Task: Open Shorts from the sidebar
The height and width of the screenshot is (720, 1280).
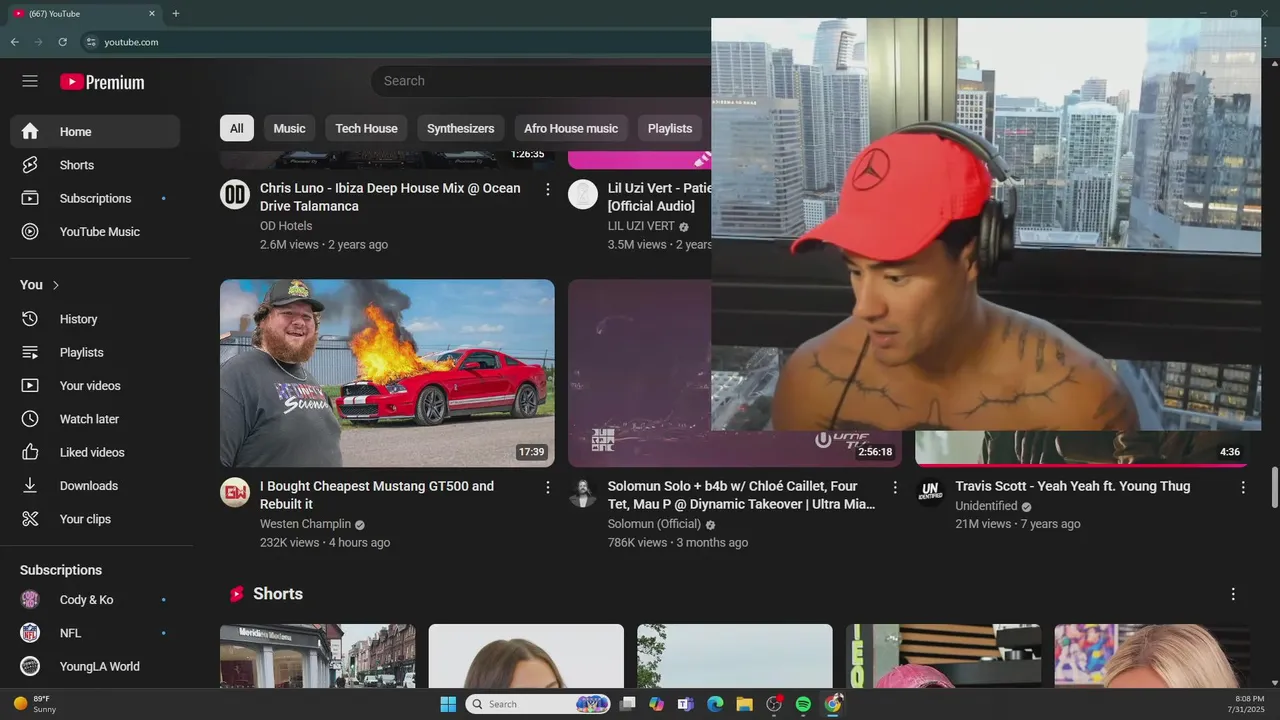Action: pyautogui.click(x=95, y=165)
